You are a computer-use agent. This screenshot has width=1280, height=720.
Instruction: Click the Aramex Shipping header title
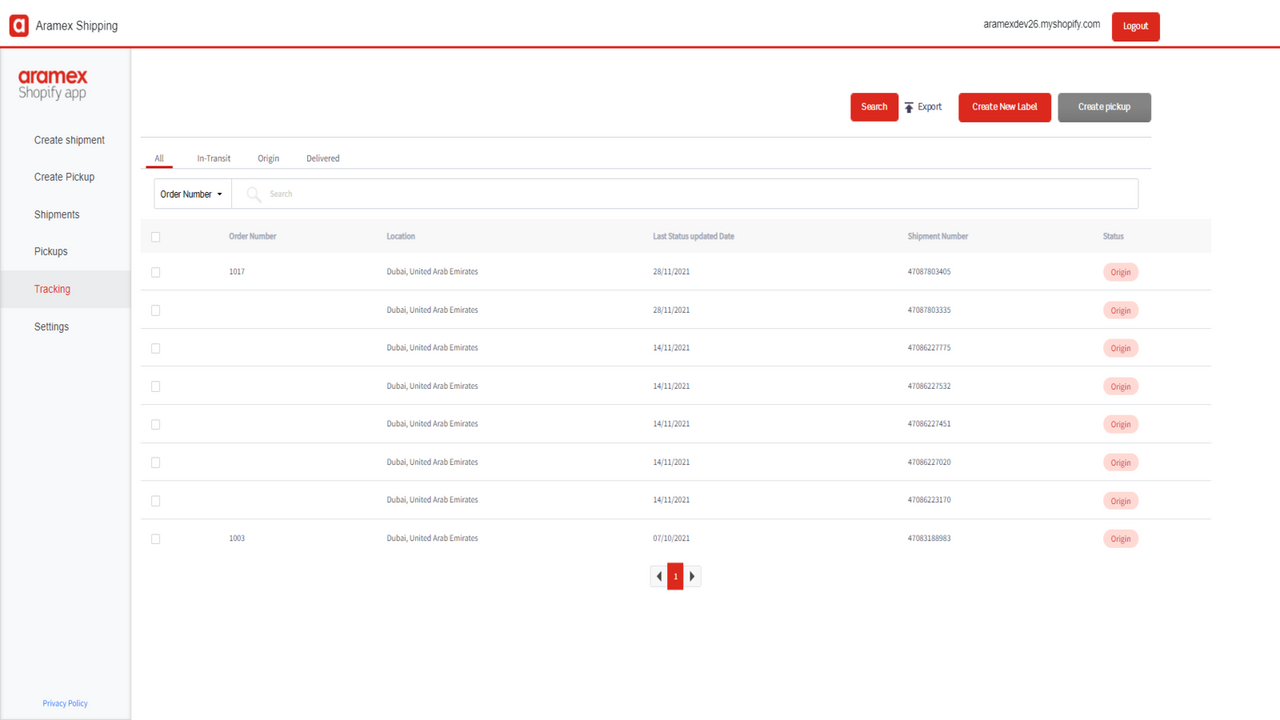(x=76, y=26)
